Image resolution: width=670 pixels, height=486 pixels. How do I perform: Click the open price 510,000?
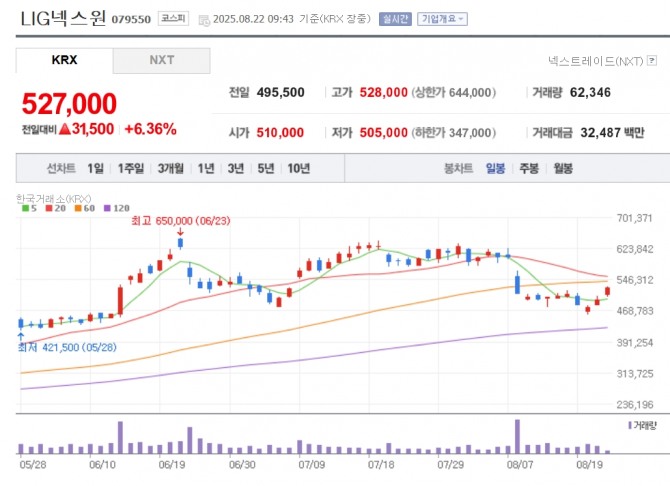click(x=280, y=133)
